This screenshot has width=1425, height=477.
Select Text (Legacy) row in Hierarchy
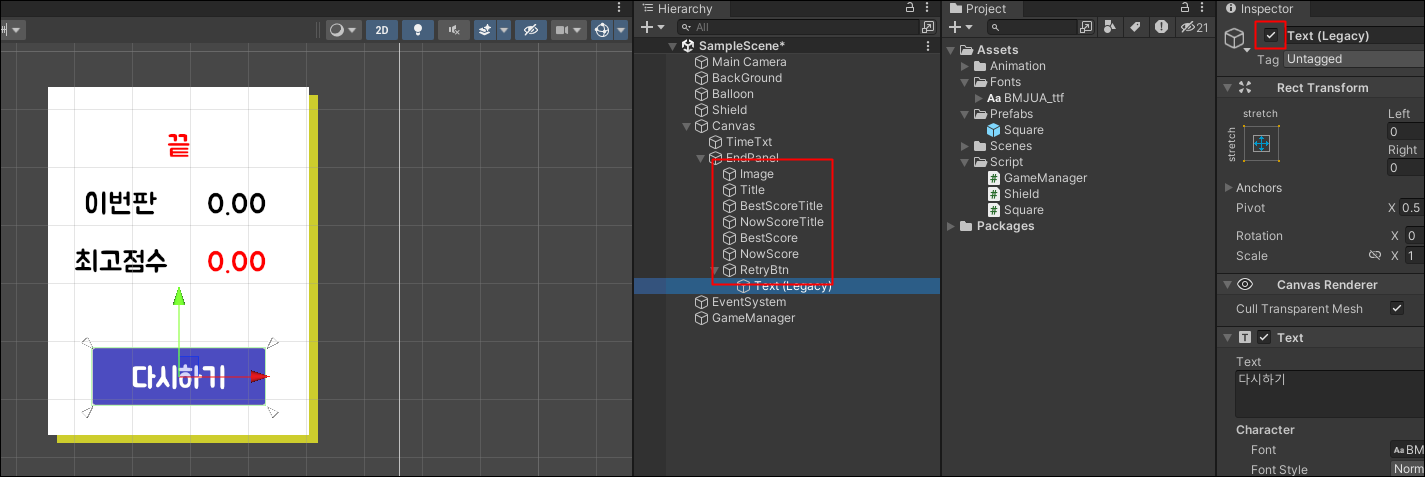pos(787,286)
